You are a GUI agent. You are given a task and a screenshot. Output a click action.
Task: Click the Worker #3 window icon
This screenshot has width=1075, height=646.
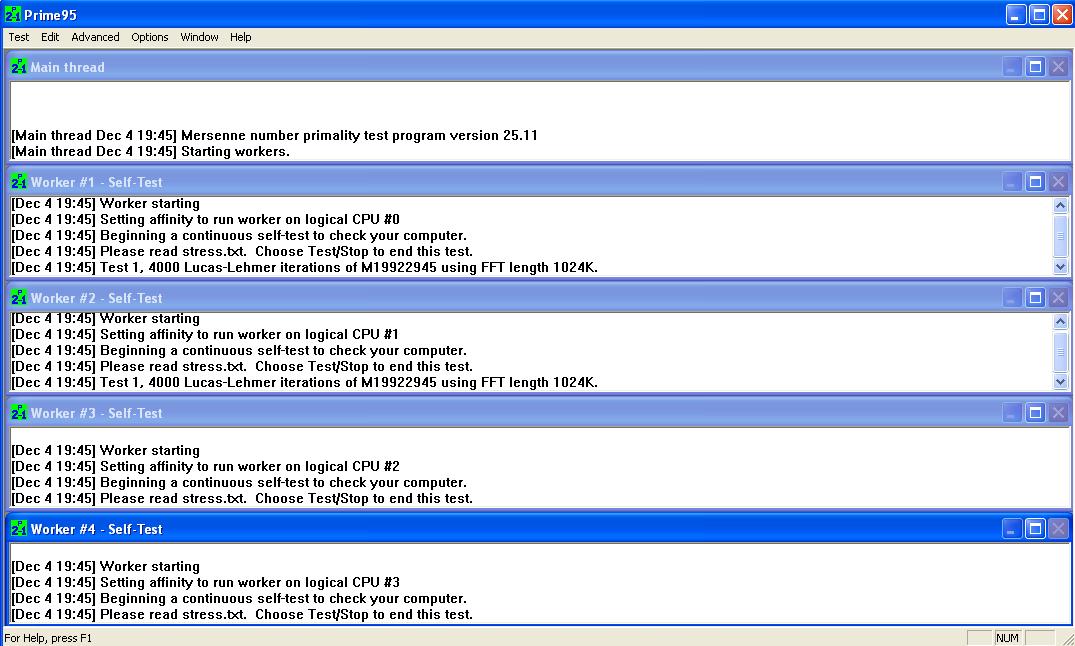[x=19, y=413]
